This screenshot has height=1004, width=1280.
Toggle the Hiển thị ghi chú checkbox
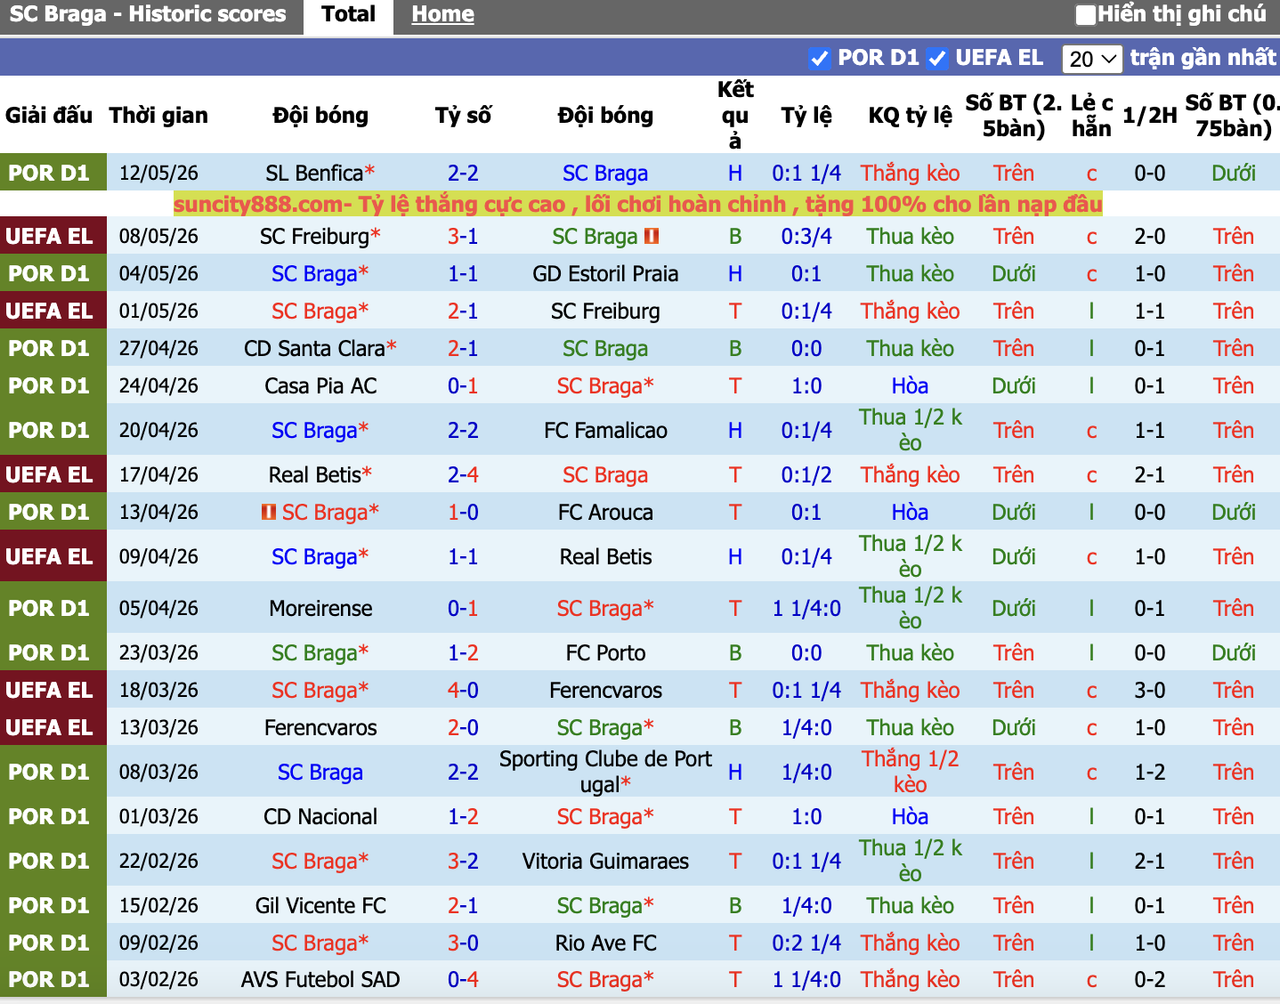(1086, 15)
